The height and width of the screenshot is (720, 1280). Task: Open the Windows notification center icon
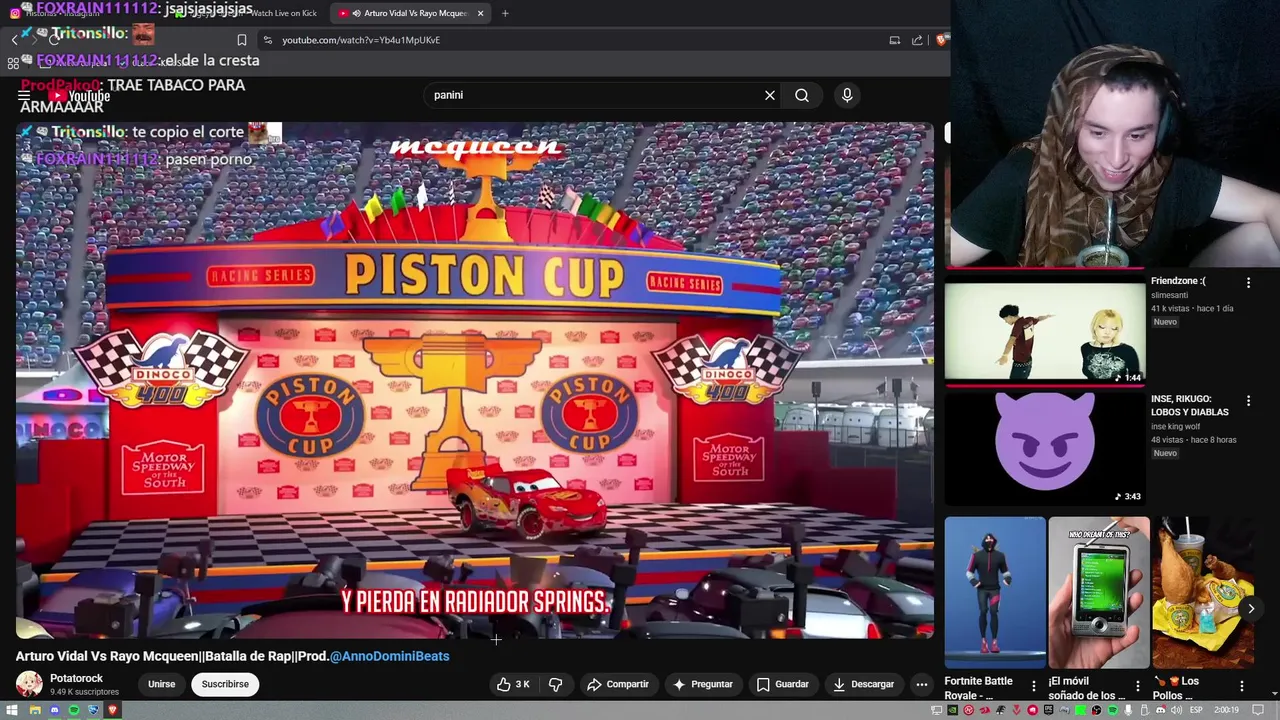click(1258, 710)
